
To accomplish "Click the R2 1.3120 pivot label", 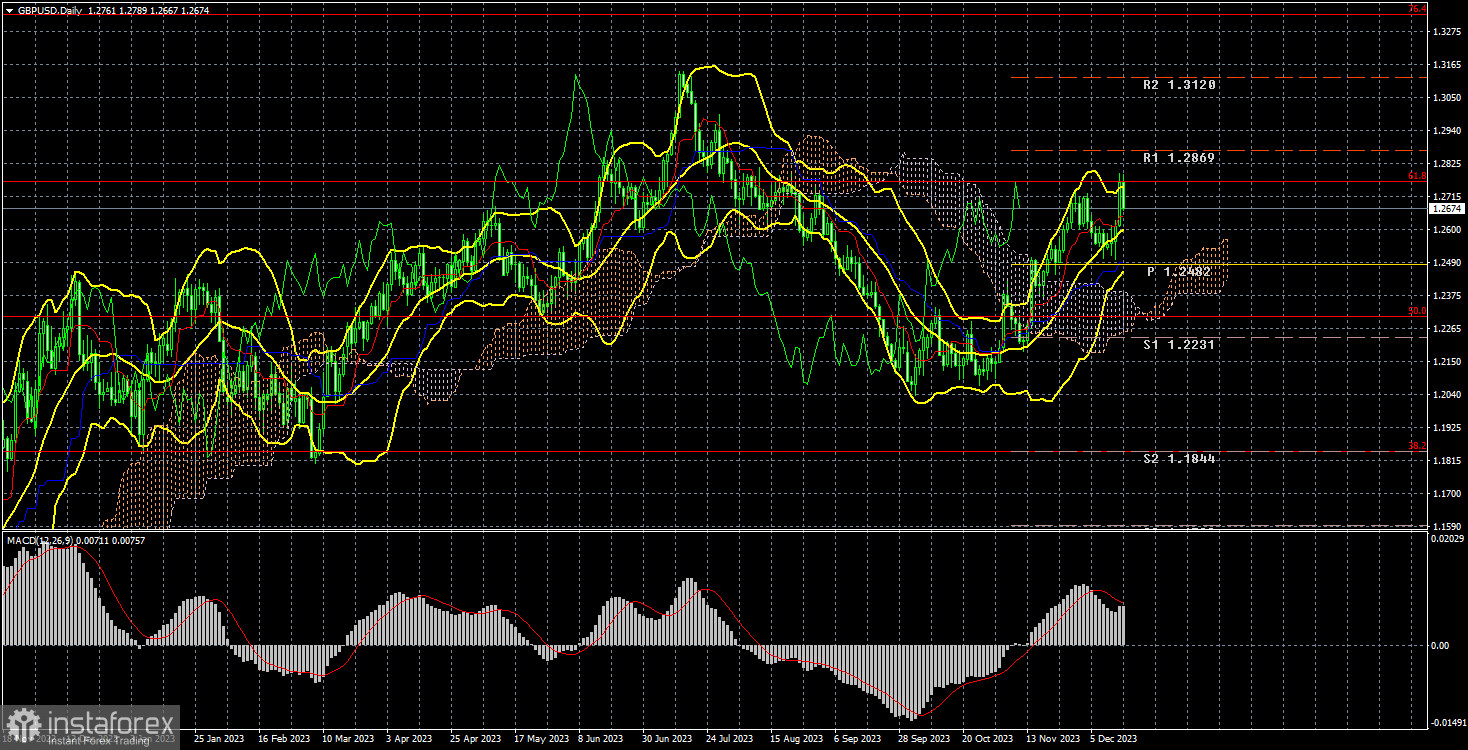I will click(1179, 85).
